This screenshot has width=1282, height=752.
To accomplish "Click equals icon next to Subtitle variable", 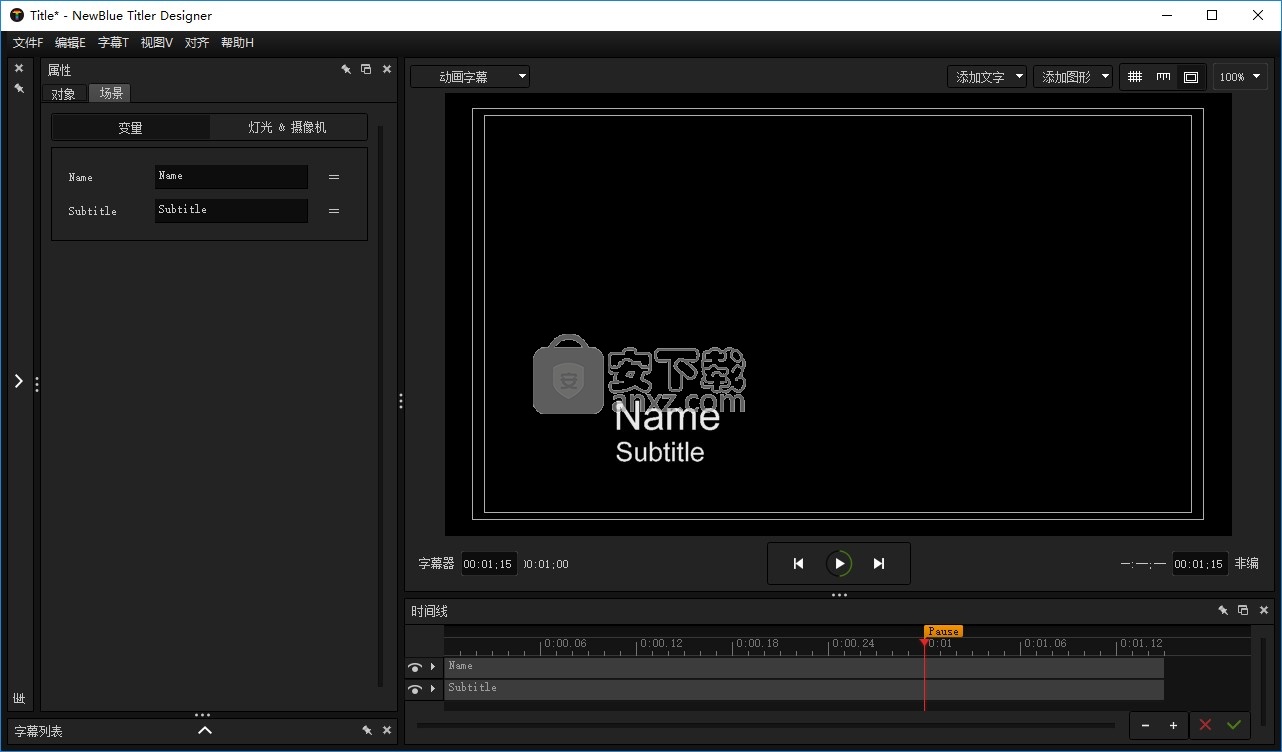I will 334,211.
